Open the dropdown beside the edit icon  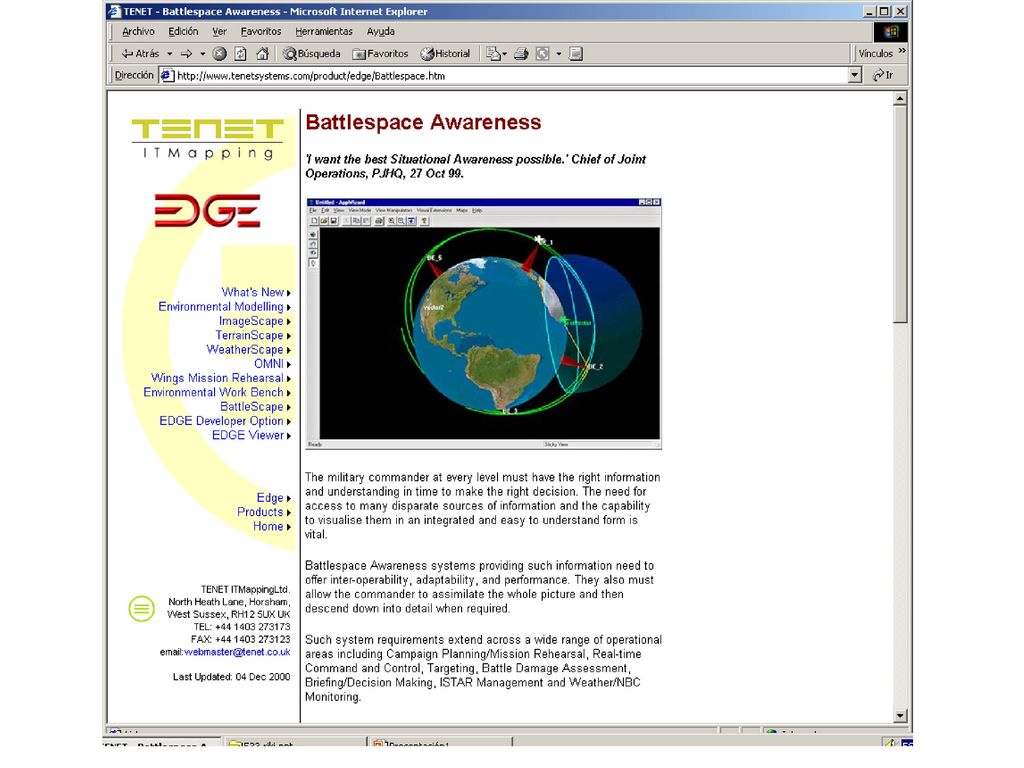[x=558, y=54]
